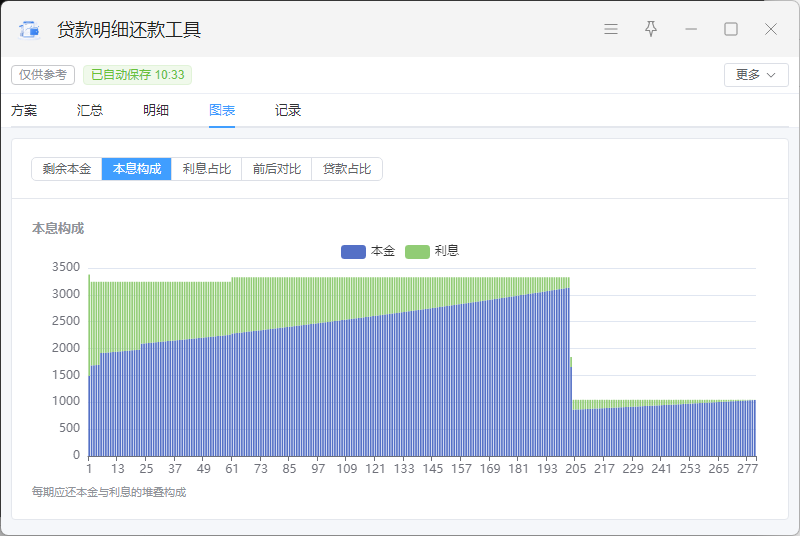Click the 3500 y-axis label
Image resolution: width=800 pixels, height=536 pixels.
pyautogui.click(x=66, y=267)
